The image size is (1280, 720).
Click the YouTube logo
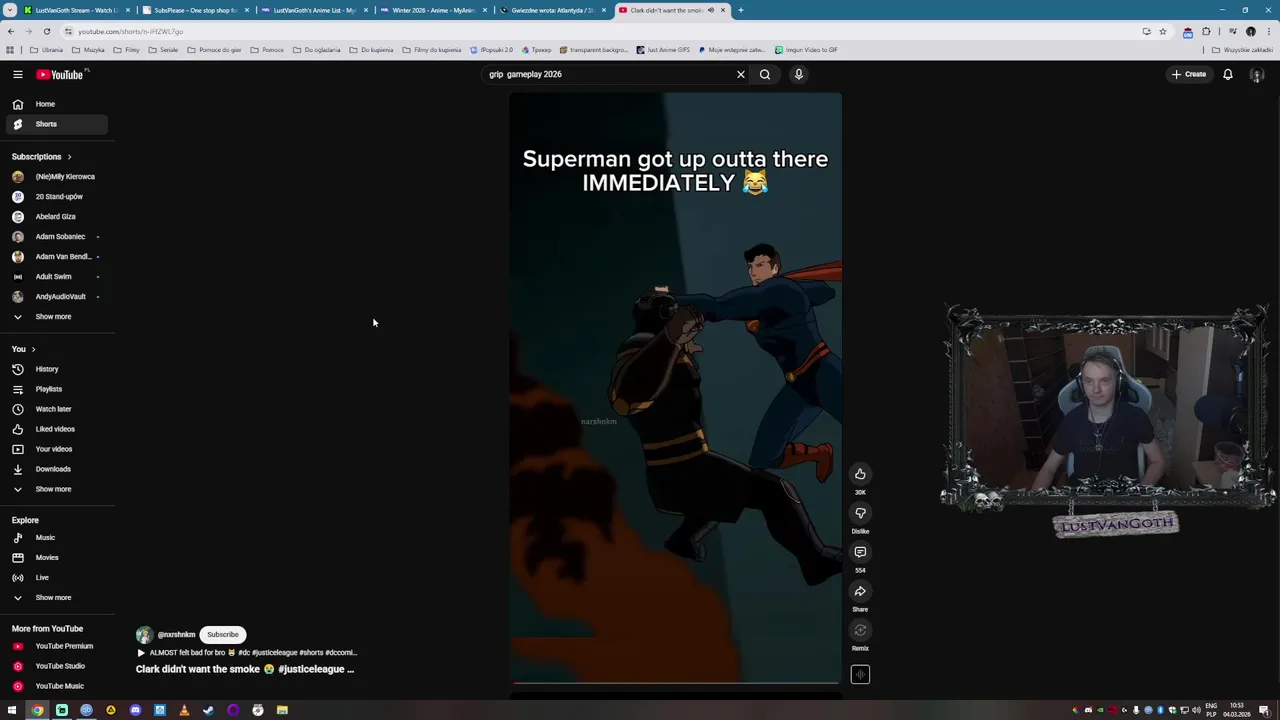click(61, 74)
